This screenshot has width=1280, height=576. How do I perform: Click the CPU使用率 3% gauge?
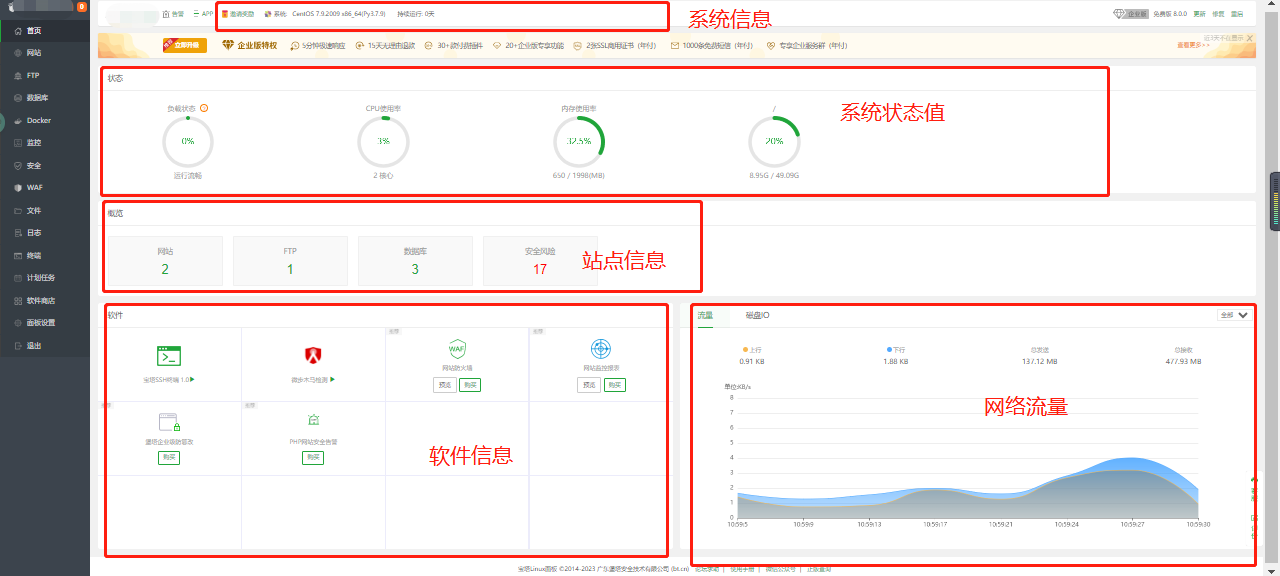pos(383,142)
